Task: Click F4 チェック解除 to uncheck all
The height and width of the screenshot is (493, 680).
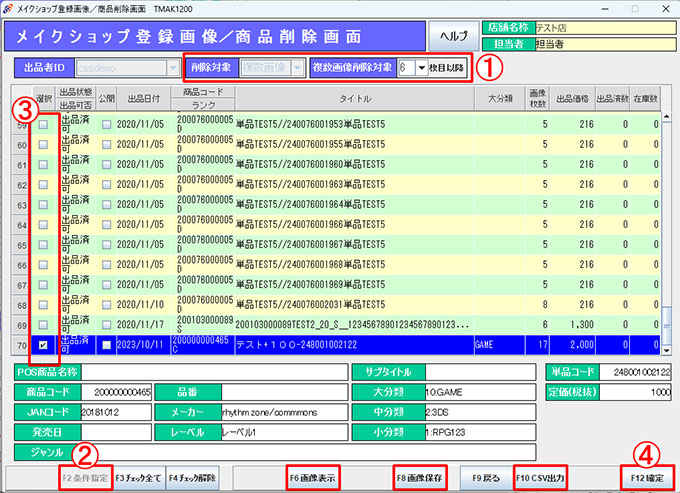Action: point(192,478)
